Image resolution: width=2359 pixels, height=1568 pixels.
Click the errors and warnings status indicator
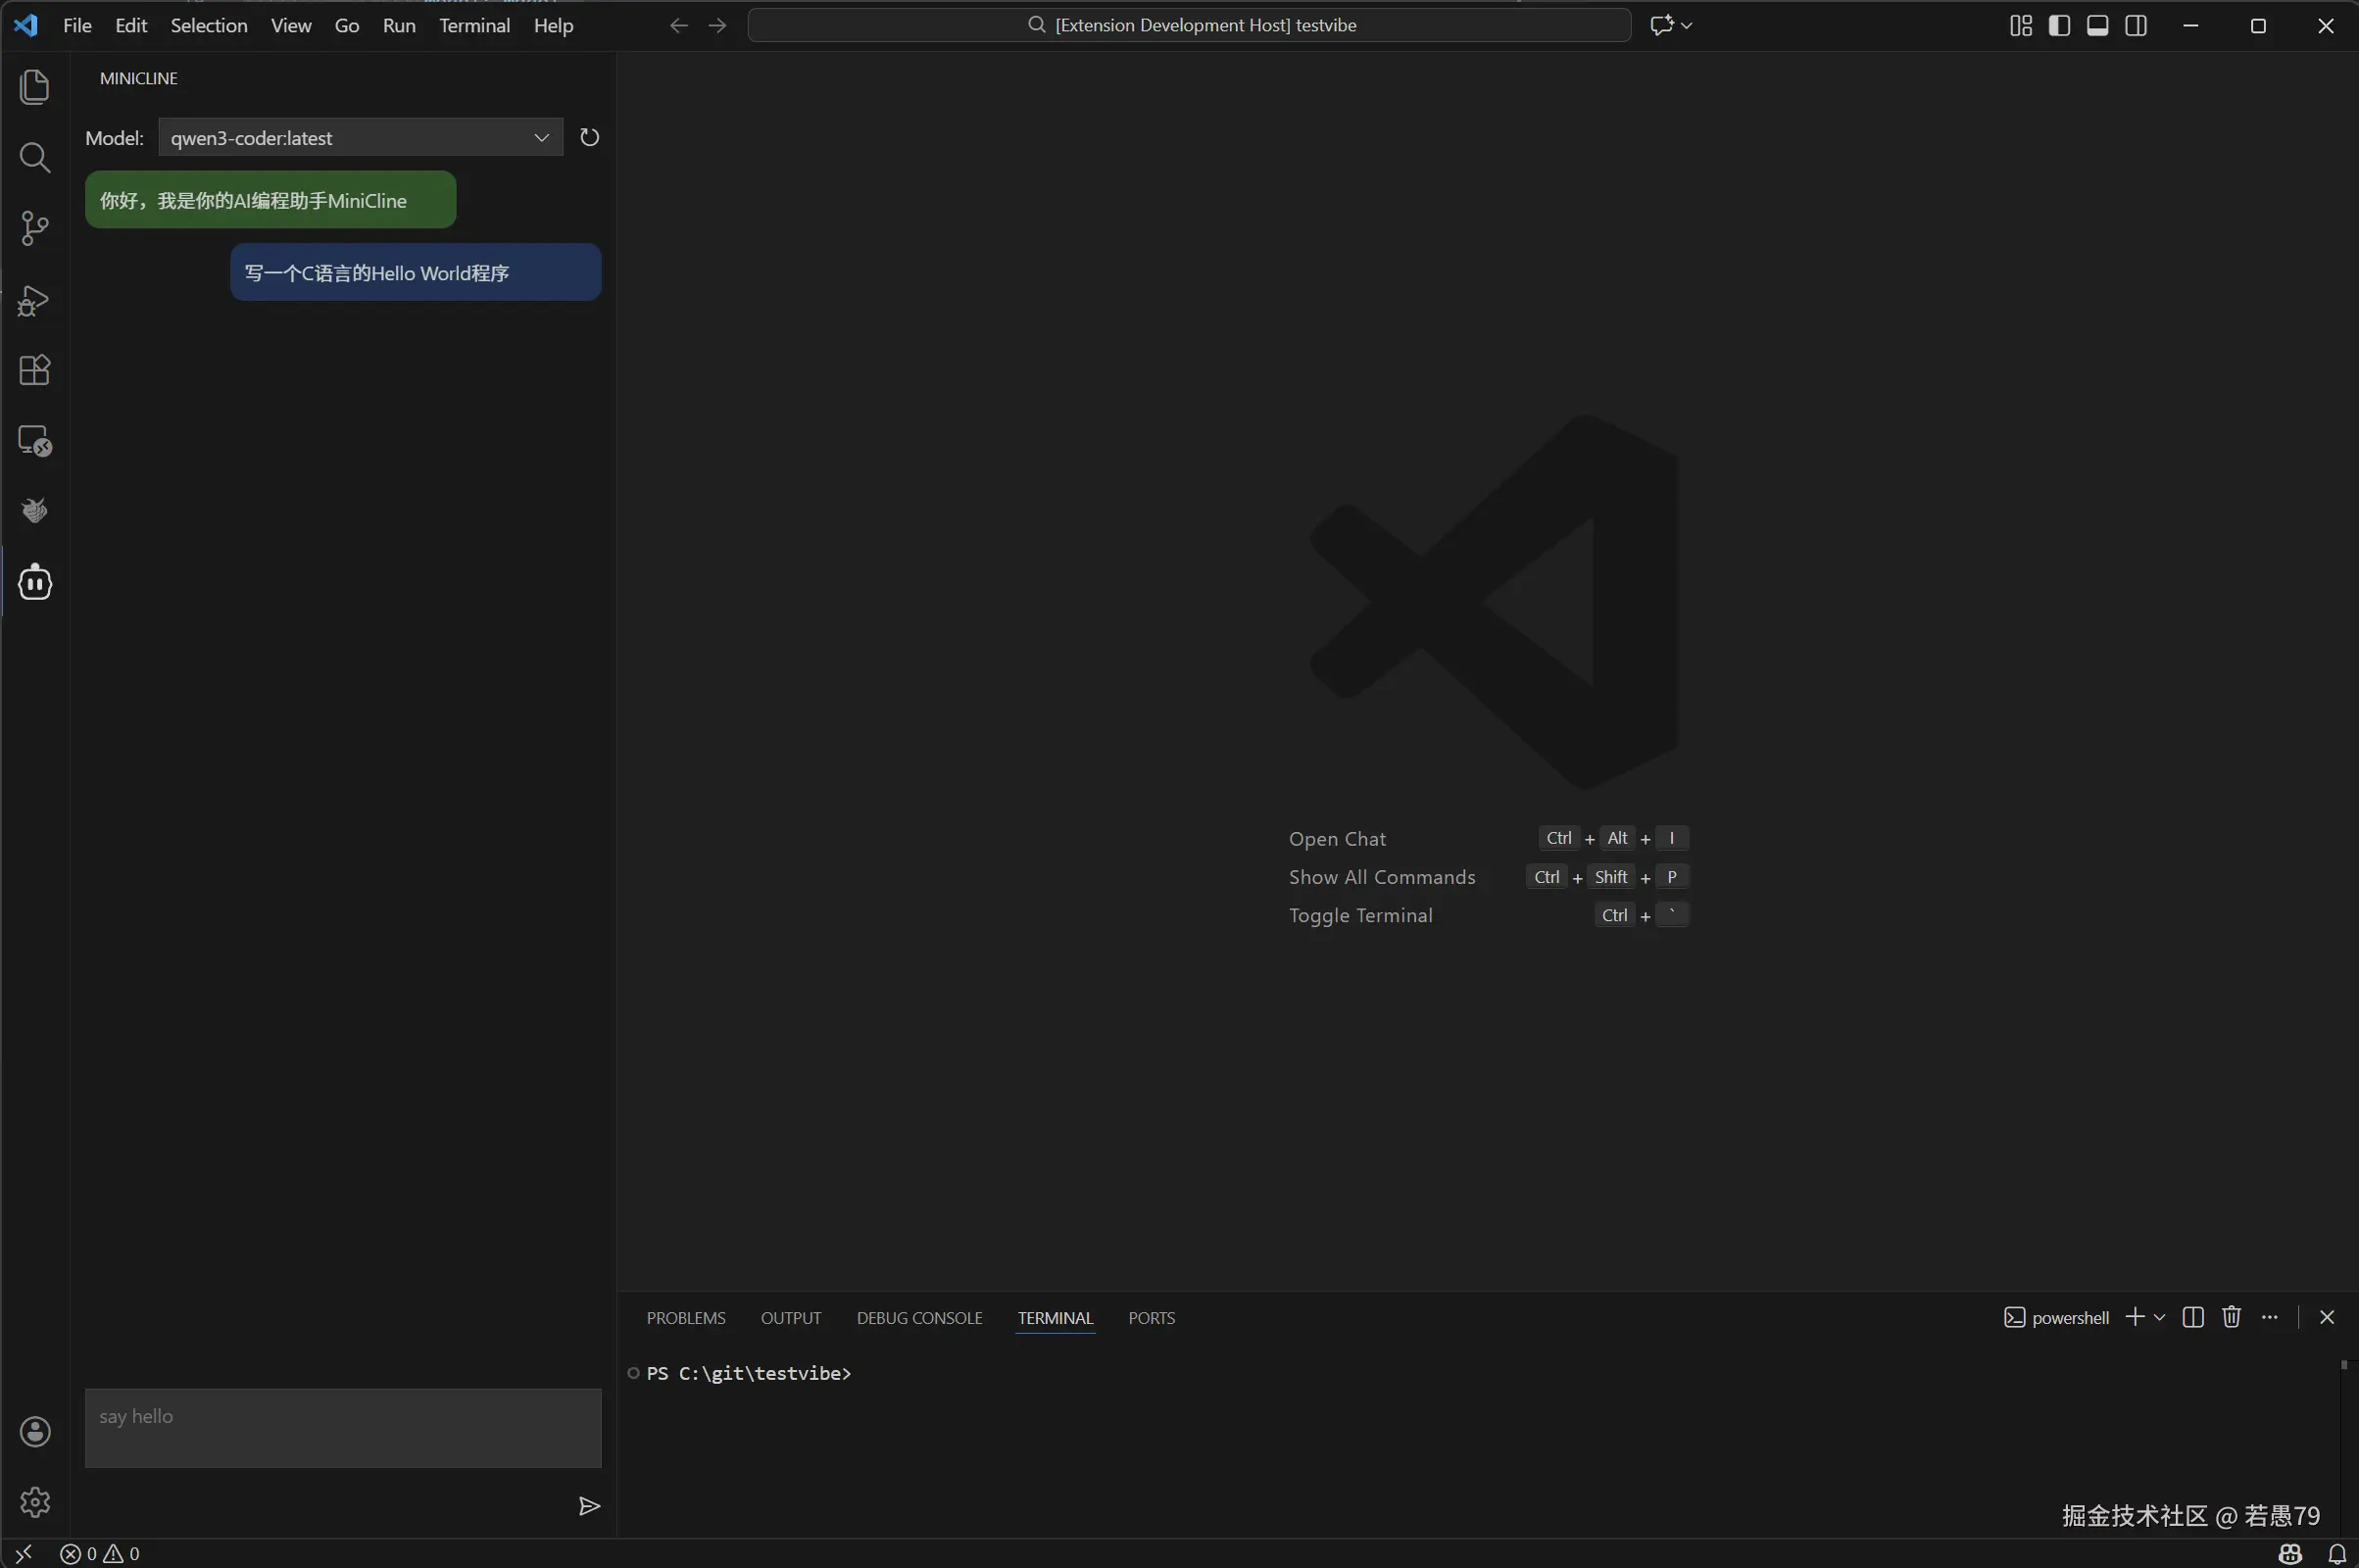(100, 1554)
